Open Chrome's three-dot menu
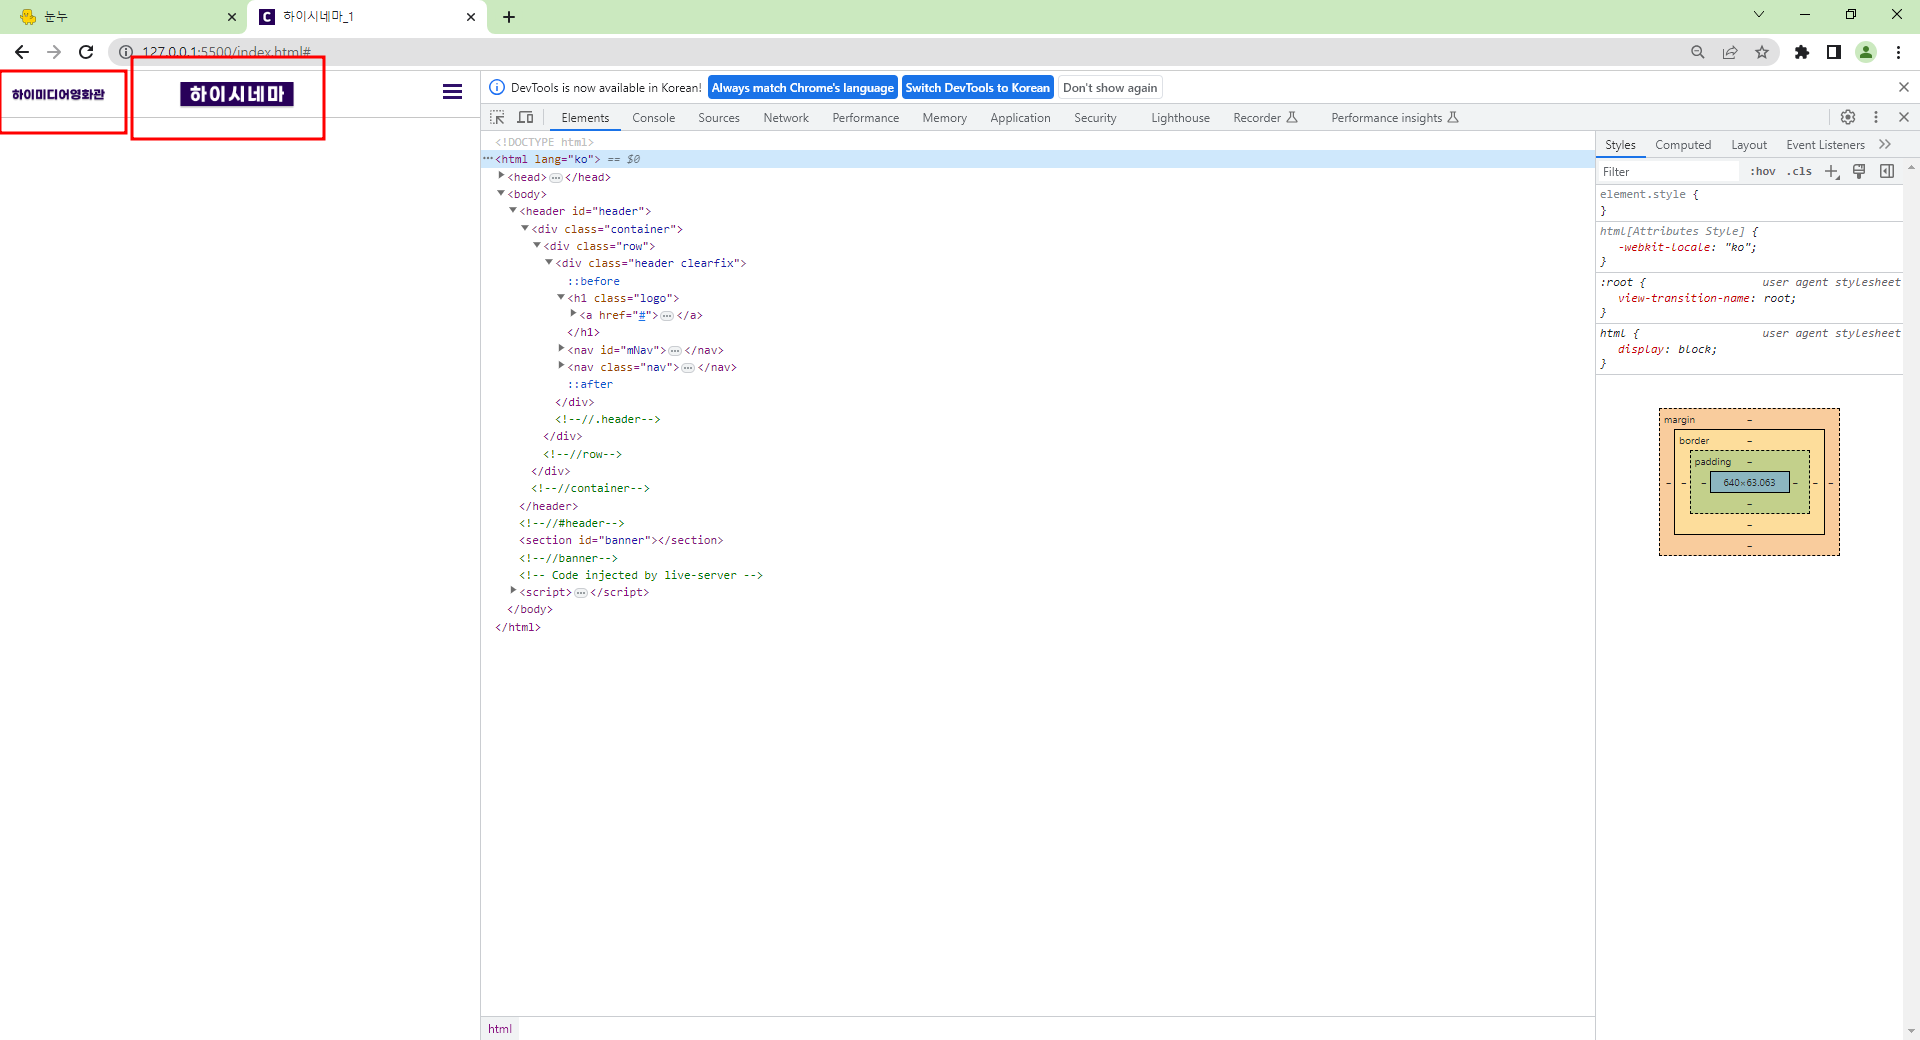Viewport: 1920px width, 1040px height. pos(1898,52)
